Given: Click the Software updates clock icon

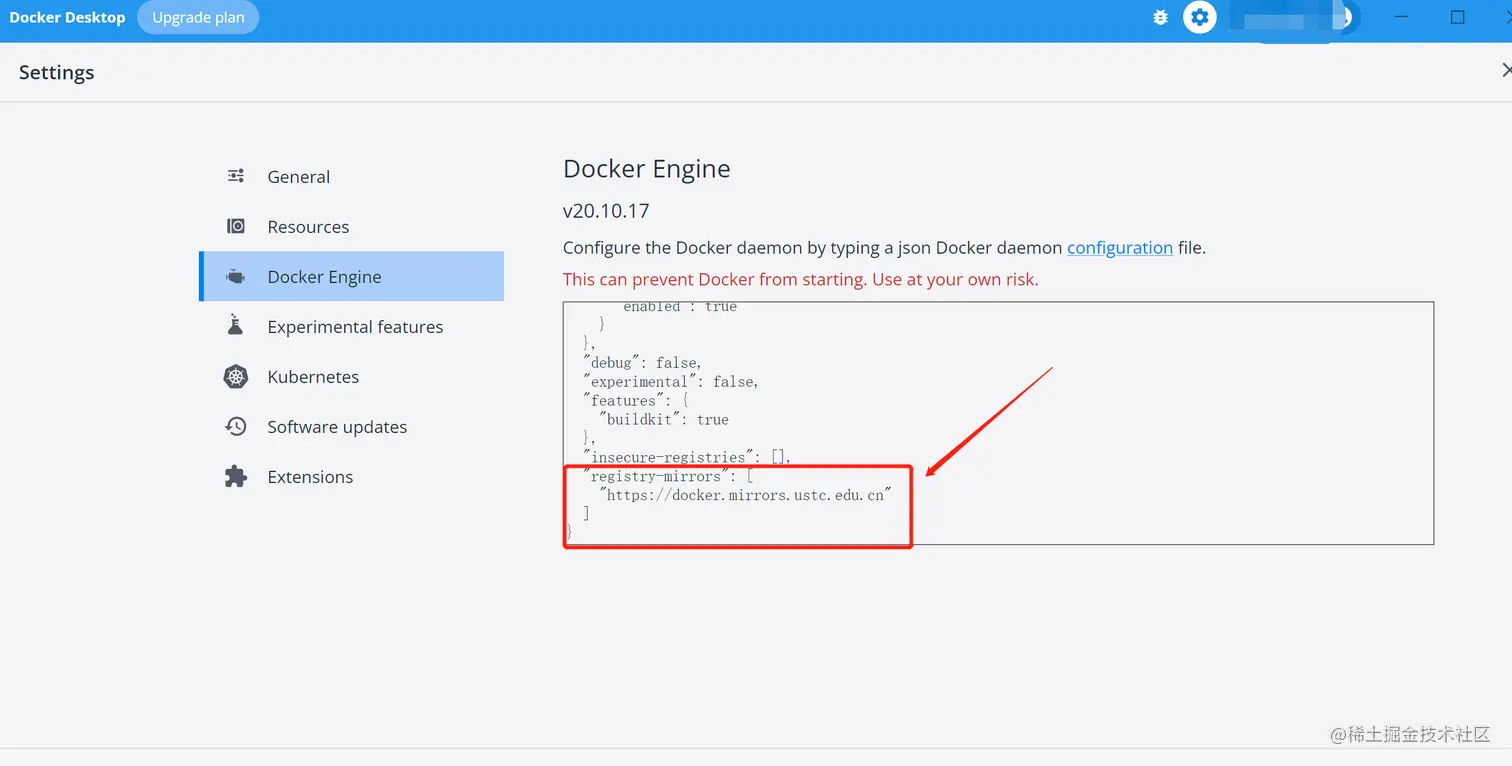Looking at the screenshot, I should (x=236, y=427).
